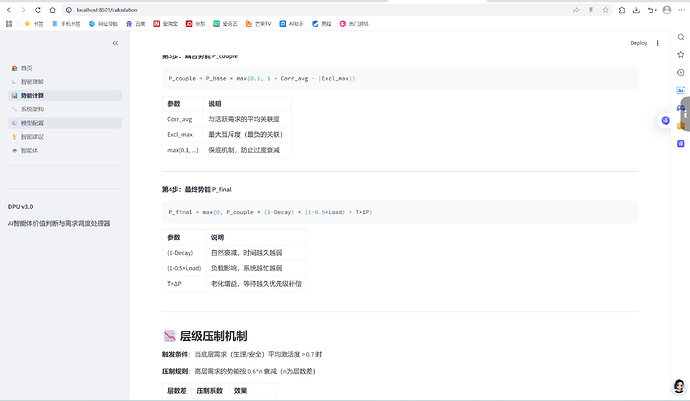Click the assistant avatar at the bottom right

[x=679, y=386]
